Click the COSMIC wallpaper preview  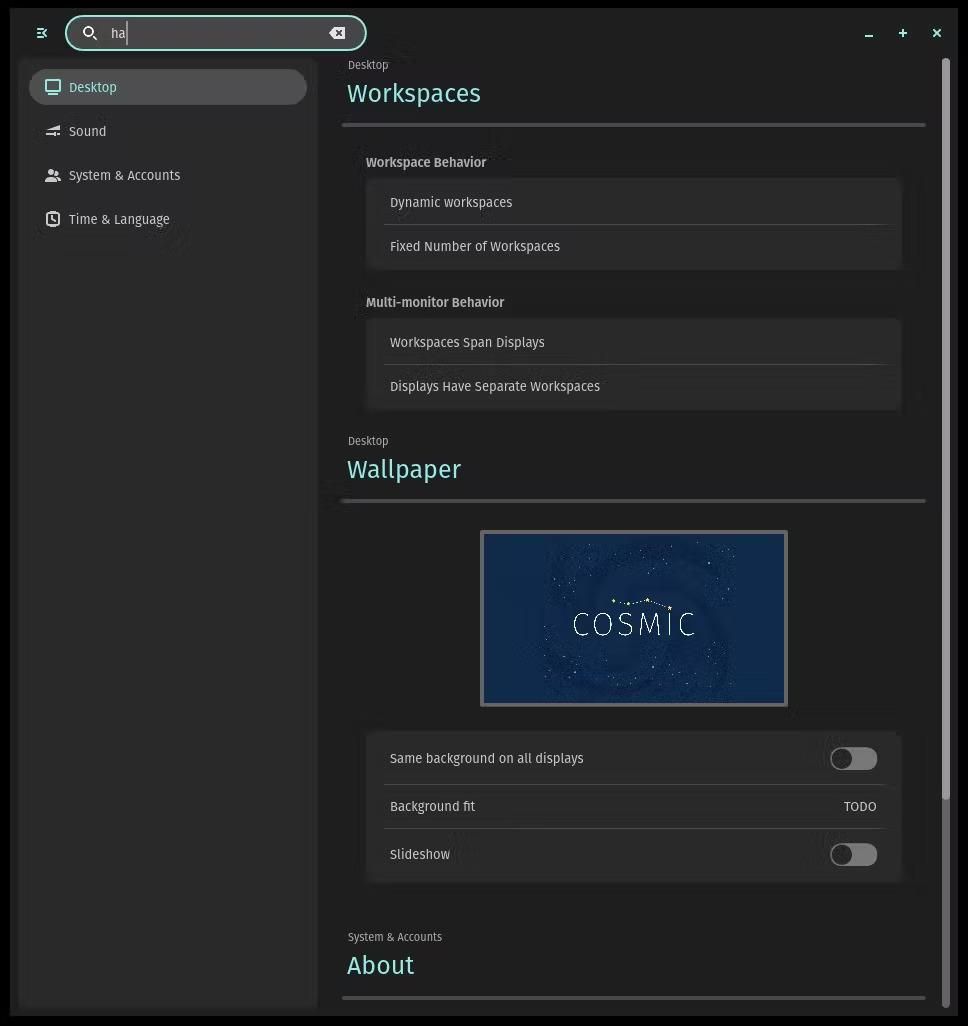[x=634, y=618]
